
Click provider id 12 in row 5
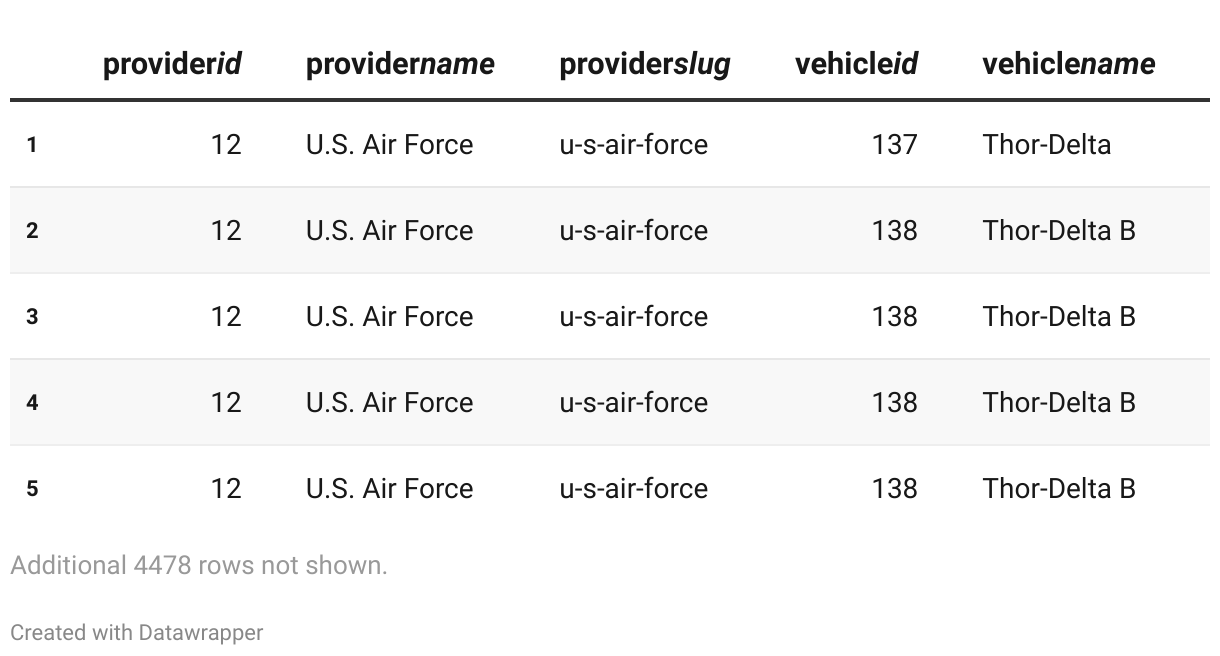click(226, 489)
